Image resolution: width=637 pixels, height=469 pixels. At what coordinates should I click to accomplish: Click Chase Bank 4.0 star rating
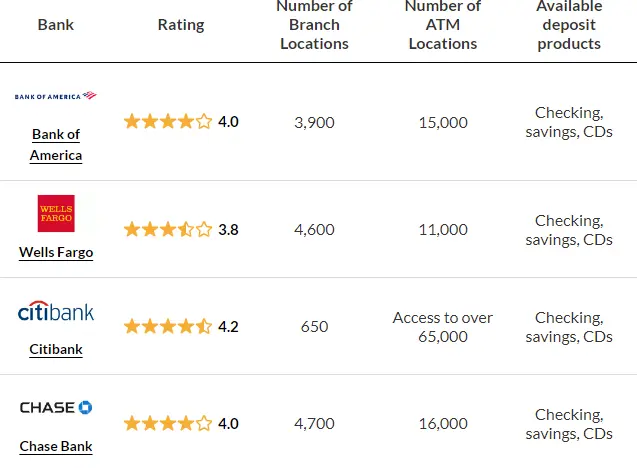point(181,423)
